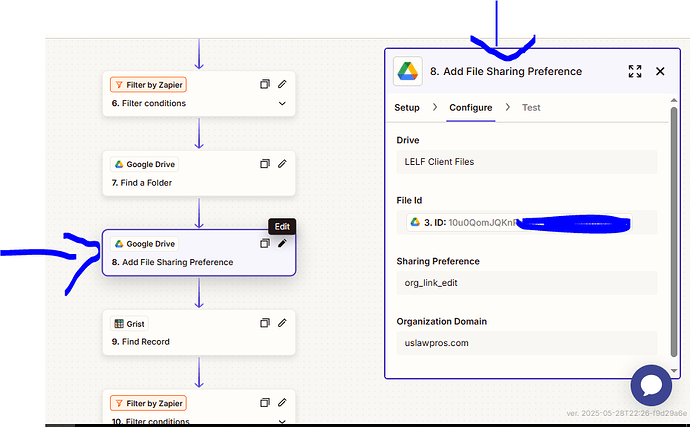Click the Google Drive icon in panel header
The height and width of the screenshot is (427, 690).
pos(406,71)
